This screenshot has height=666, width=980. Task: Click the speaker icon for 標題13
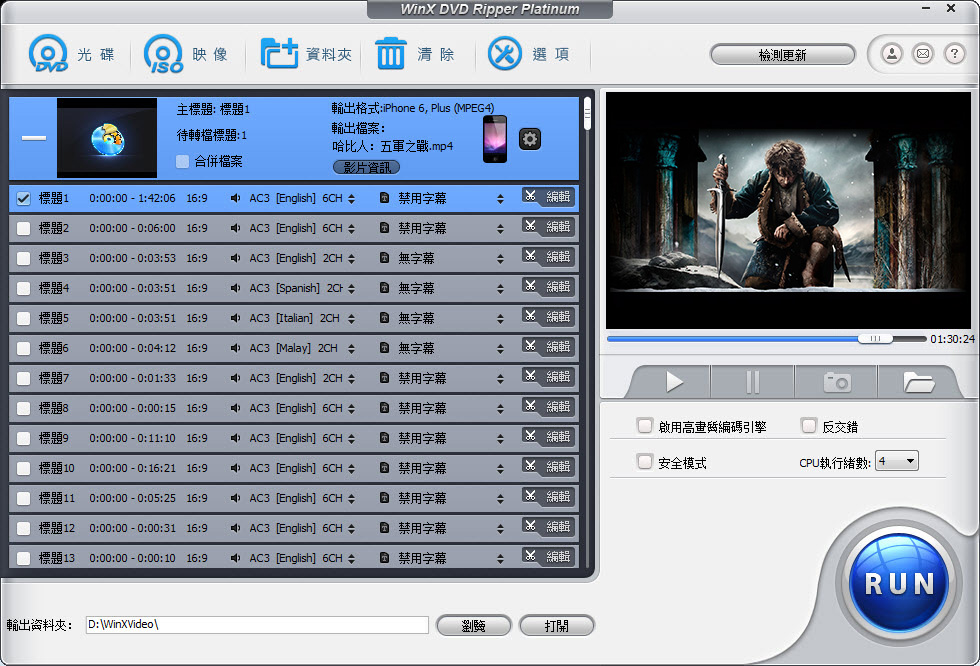236,558
